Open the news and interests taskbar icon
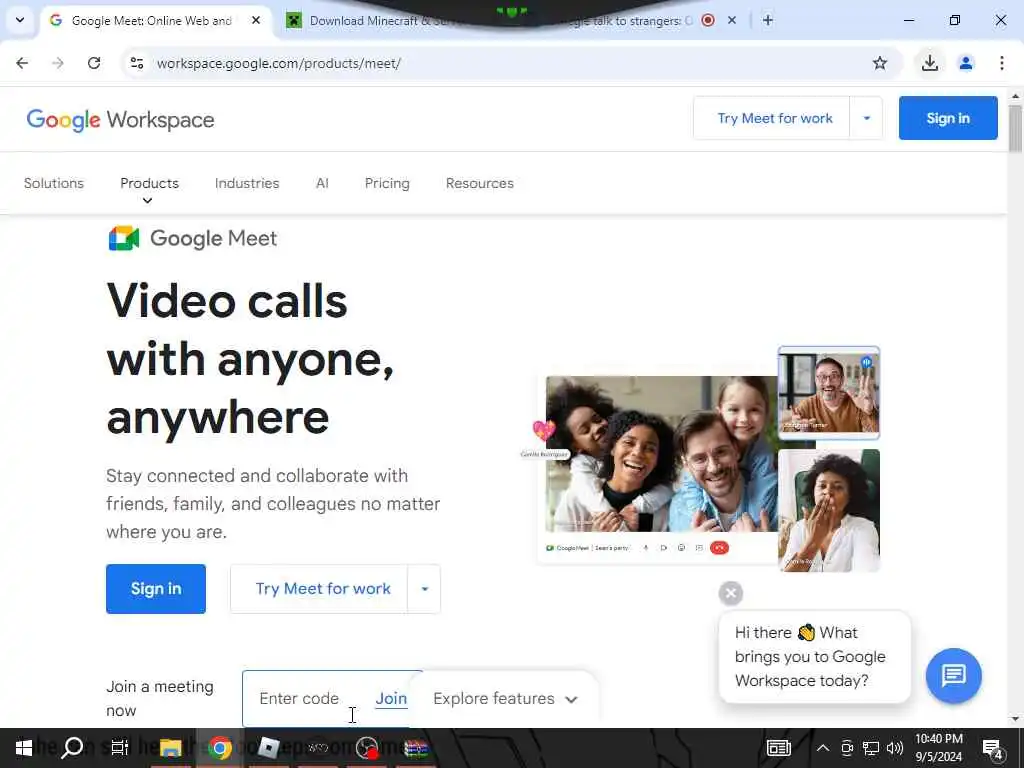1024x768 pixels. 778,748
